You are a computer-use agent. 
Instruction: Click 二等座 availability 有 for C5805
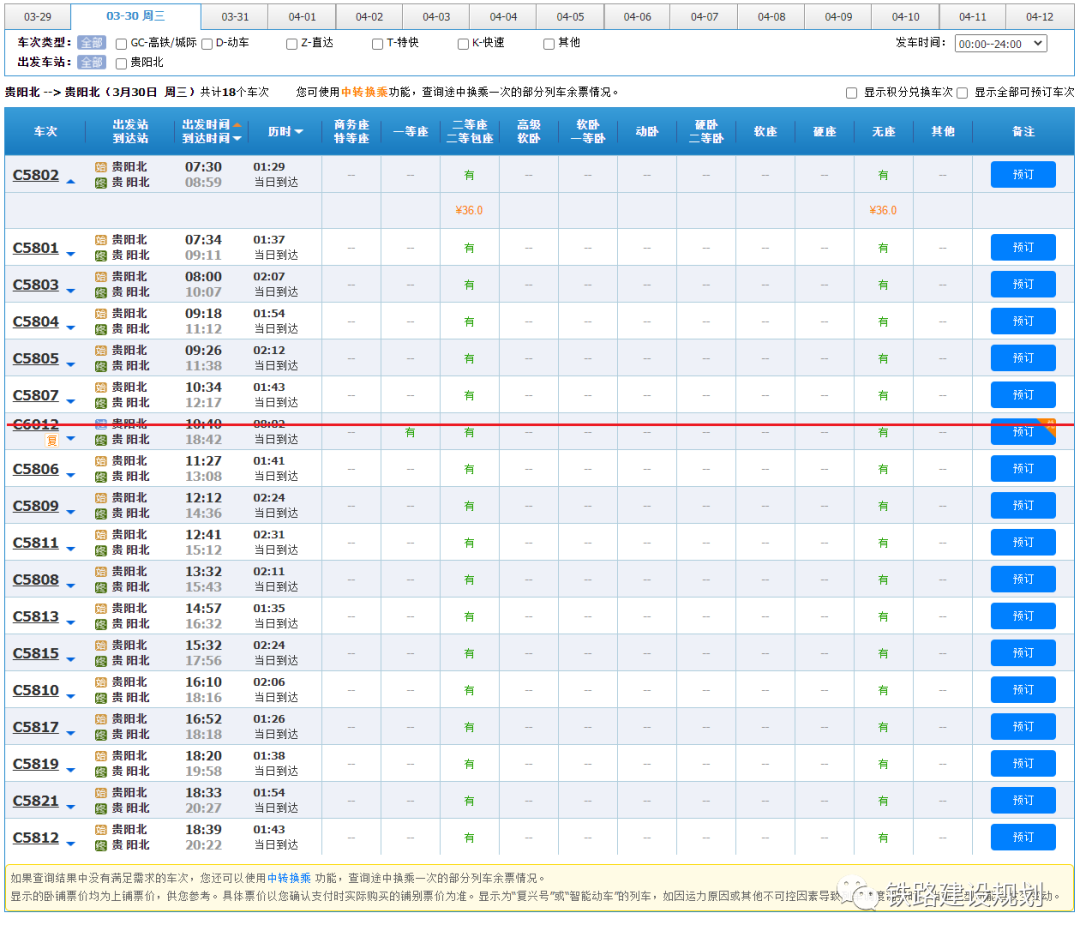[469, 359]
